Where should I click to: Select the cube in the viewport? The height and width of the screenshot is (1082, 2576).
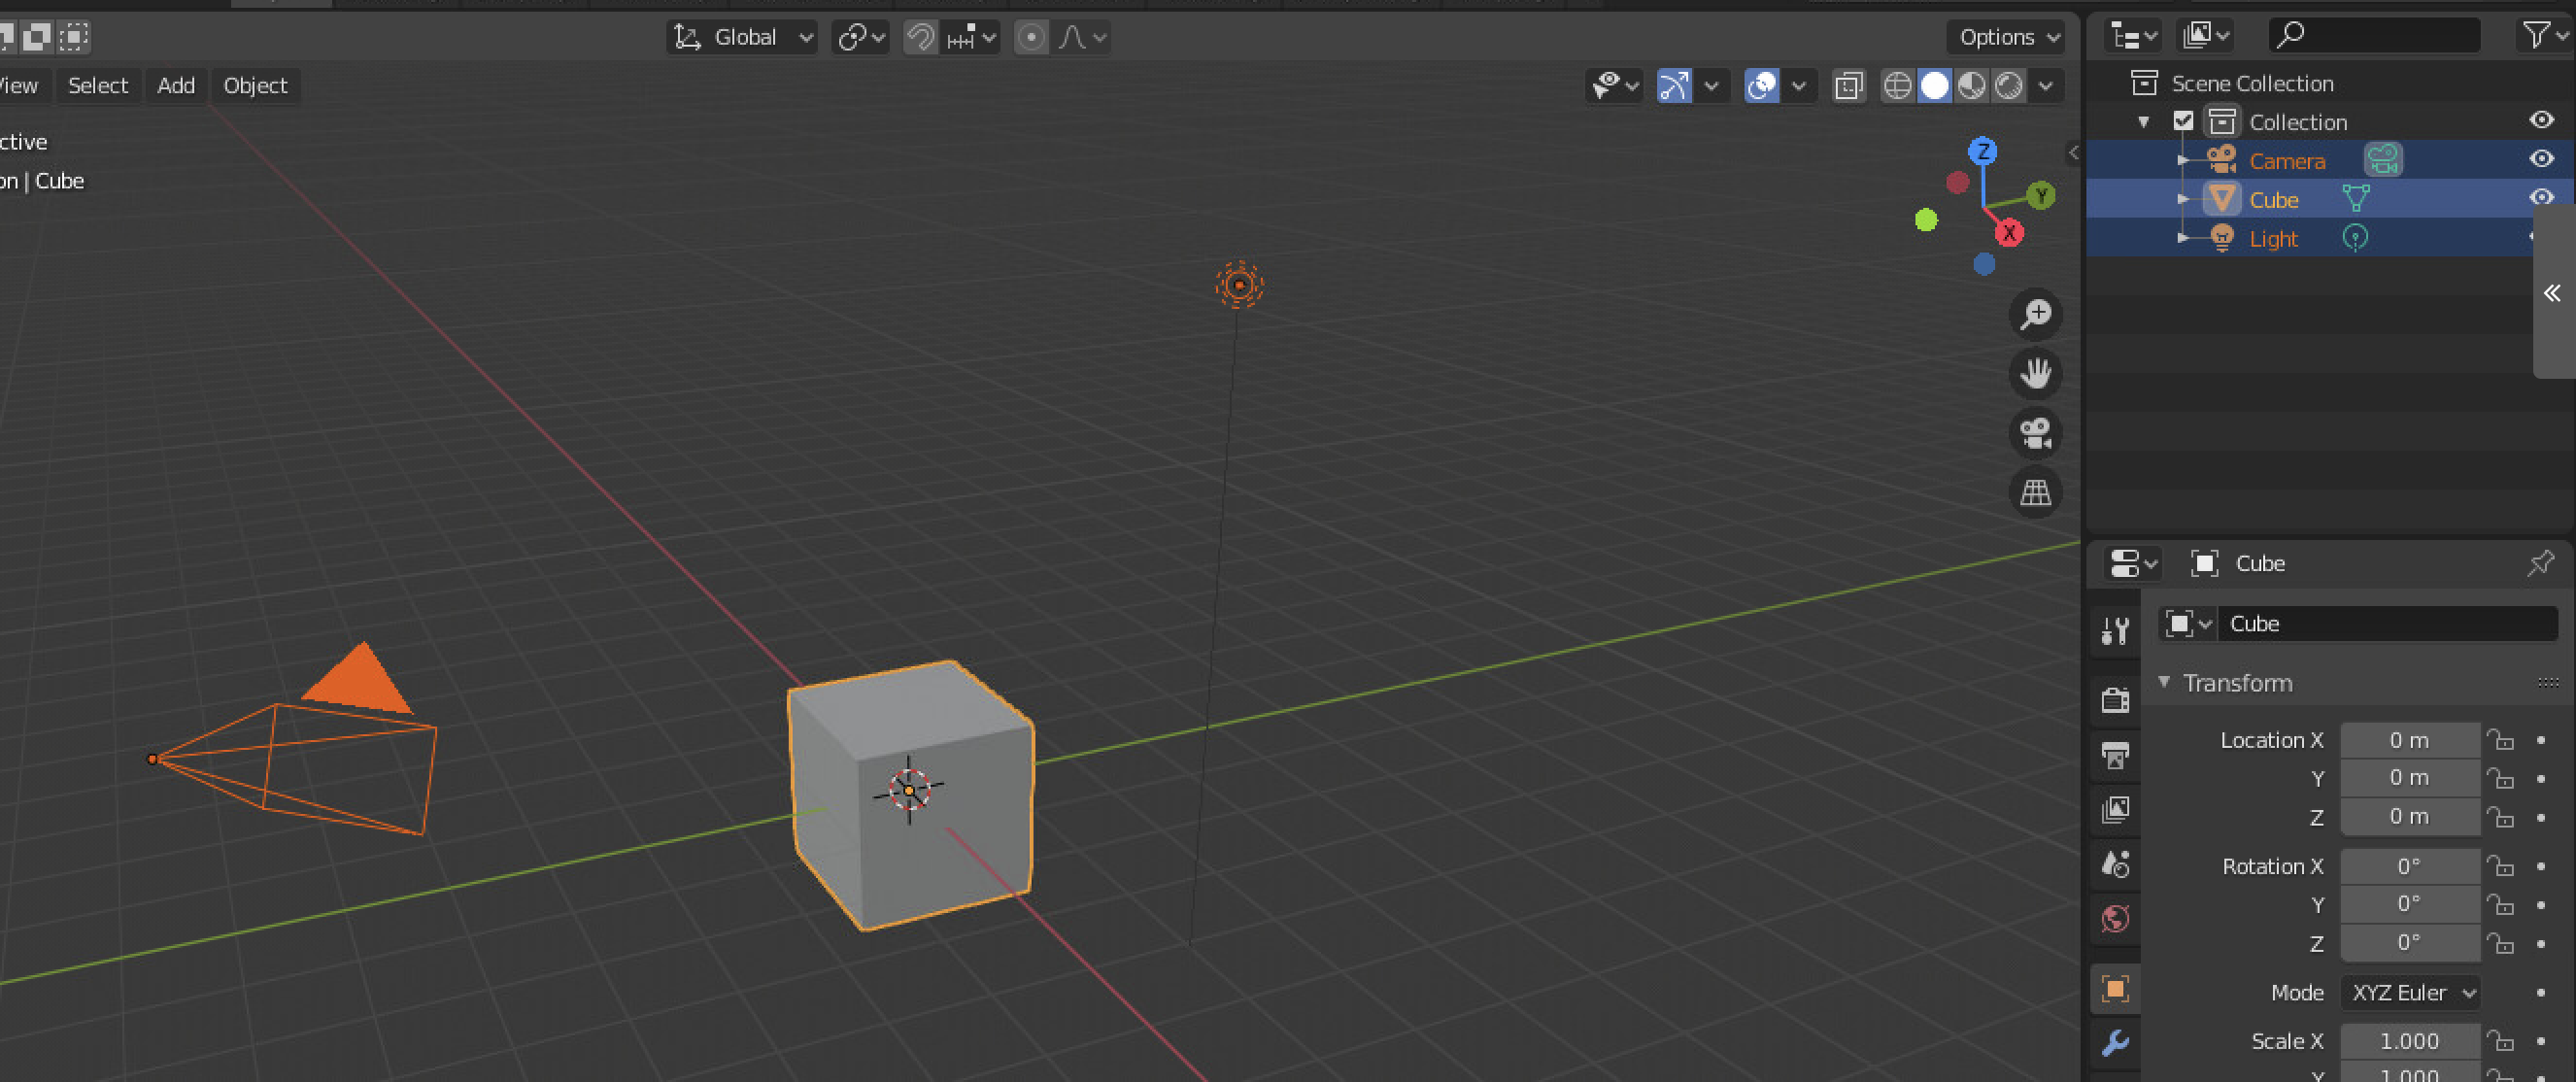[910, 795]
